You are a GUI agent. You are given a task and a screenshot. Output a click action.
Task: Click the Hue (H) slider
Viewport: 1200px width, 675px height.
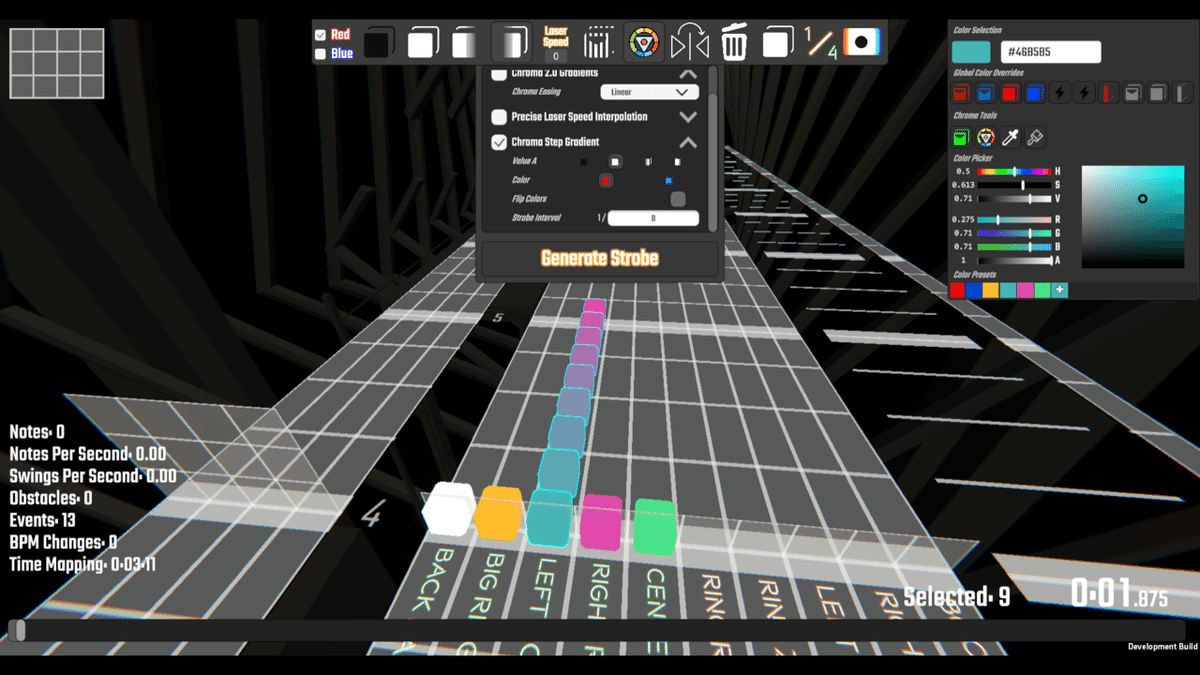[x=1014, y=172]
